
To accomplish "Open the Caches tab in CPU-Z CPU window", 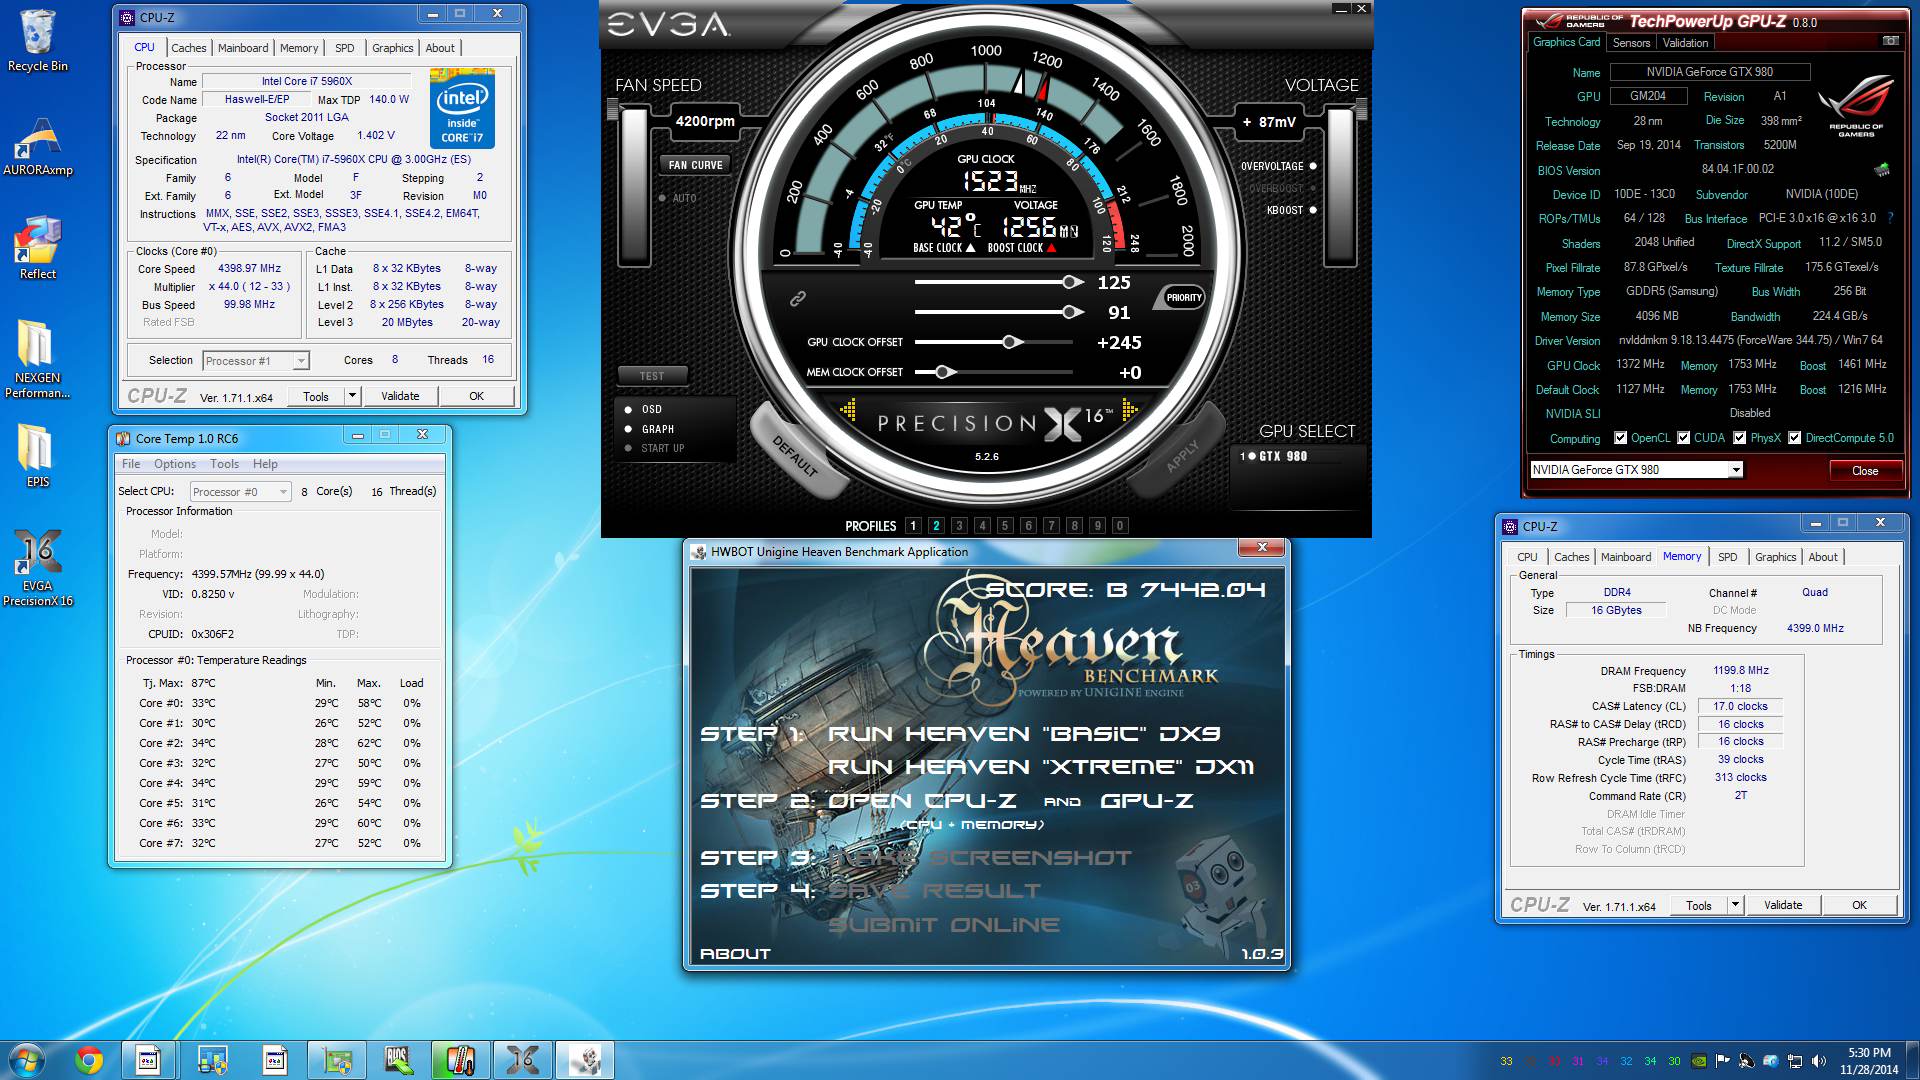I will [188, 48].
